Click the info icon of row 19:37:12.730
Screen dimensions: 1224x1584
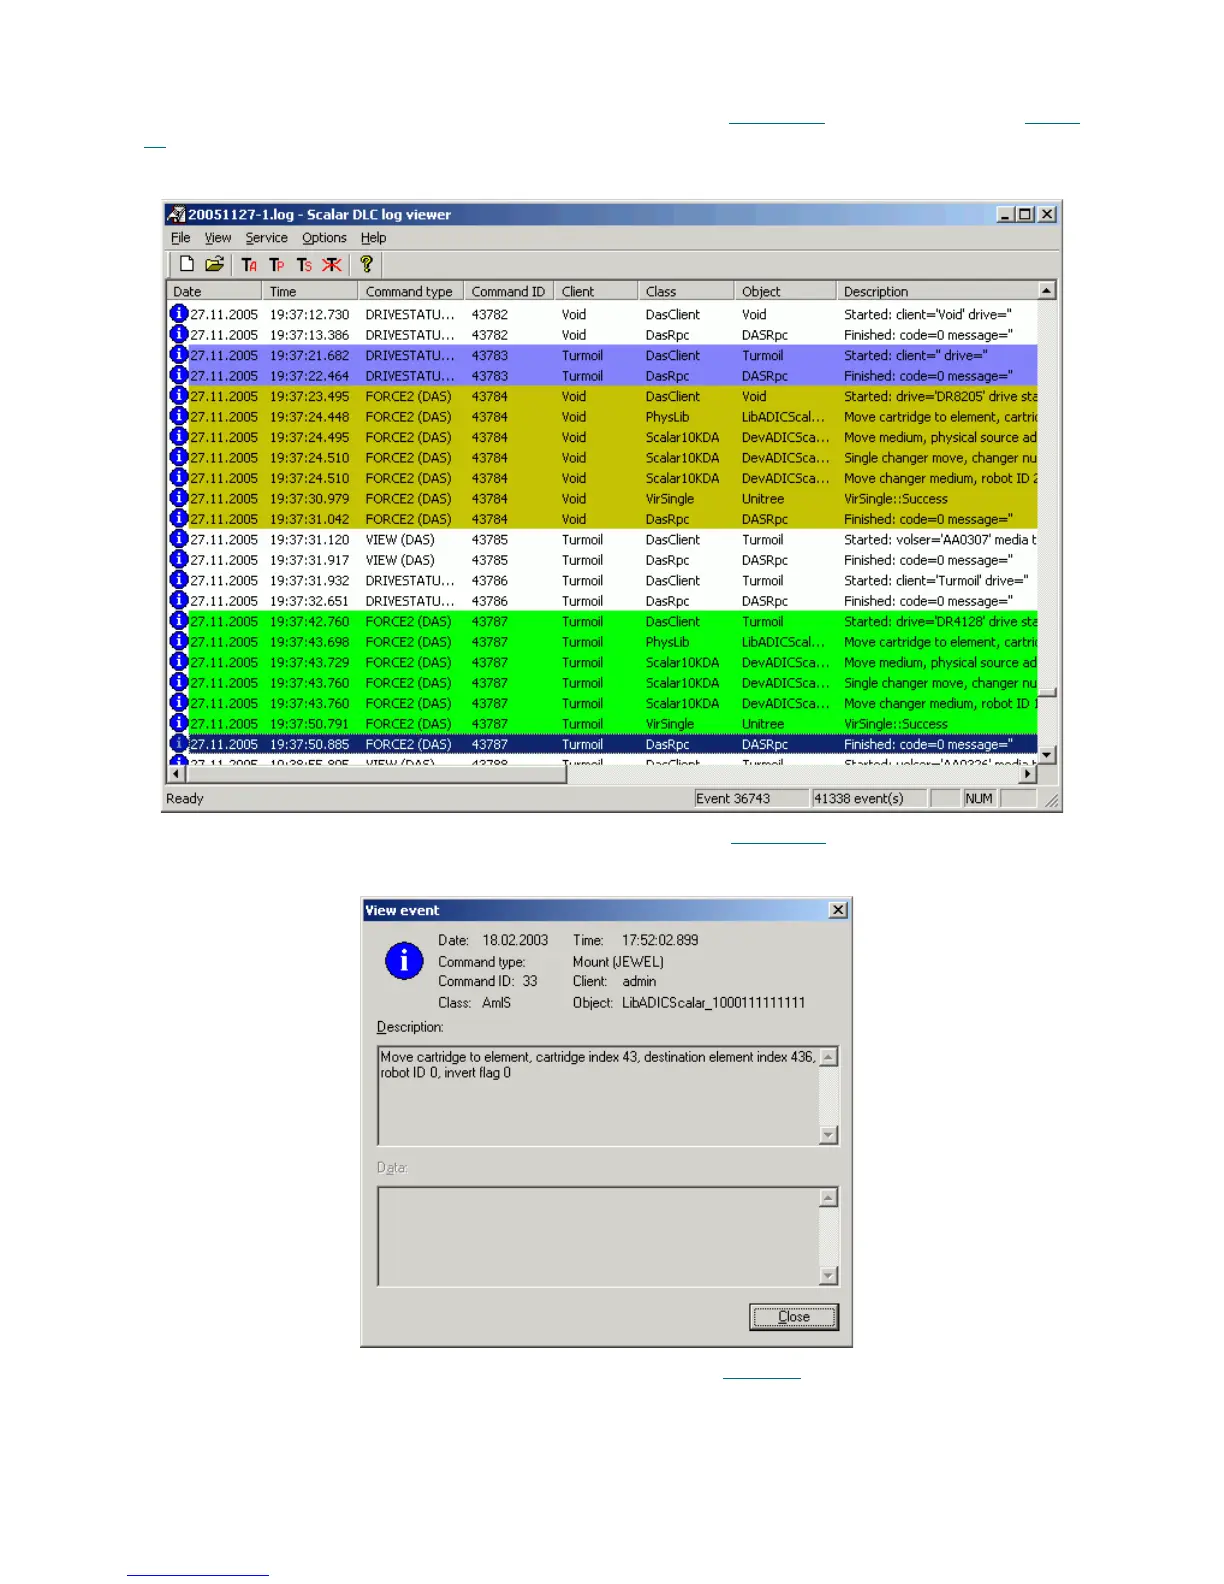(179, 314)
